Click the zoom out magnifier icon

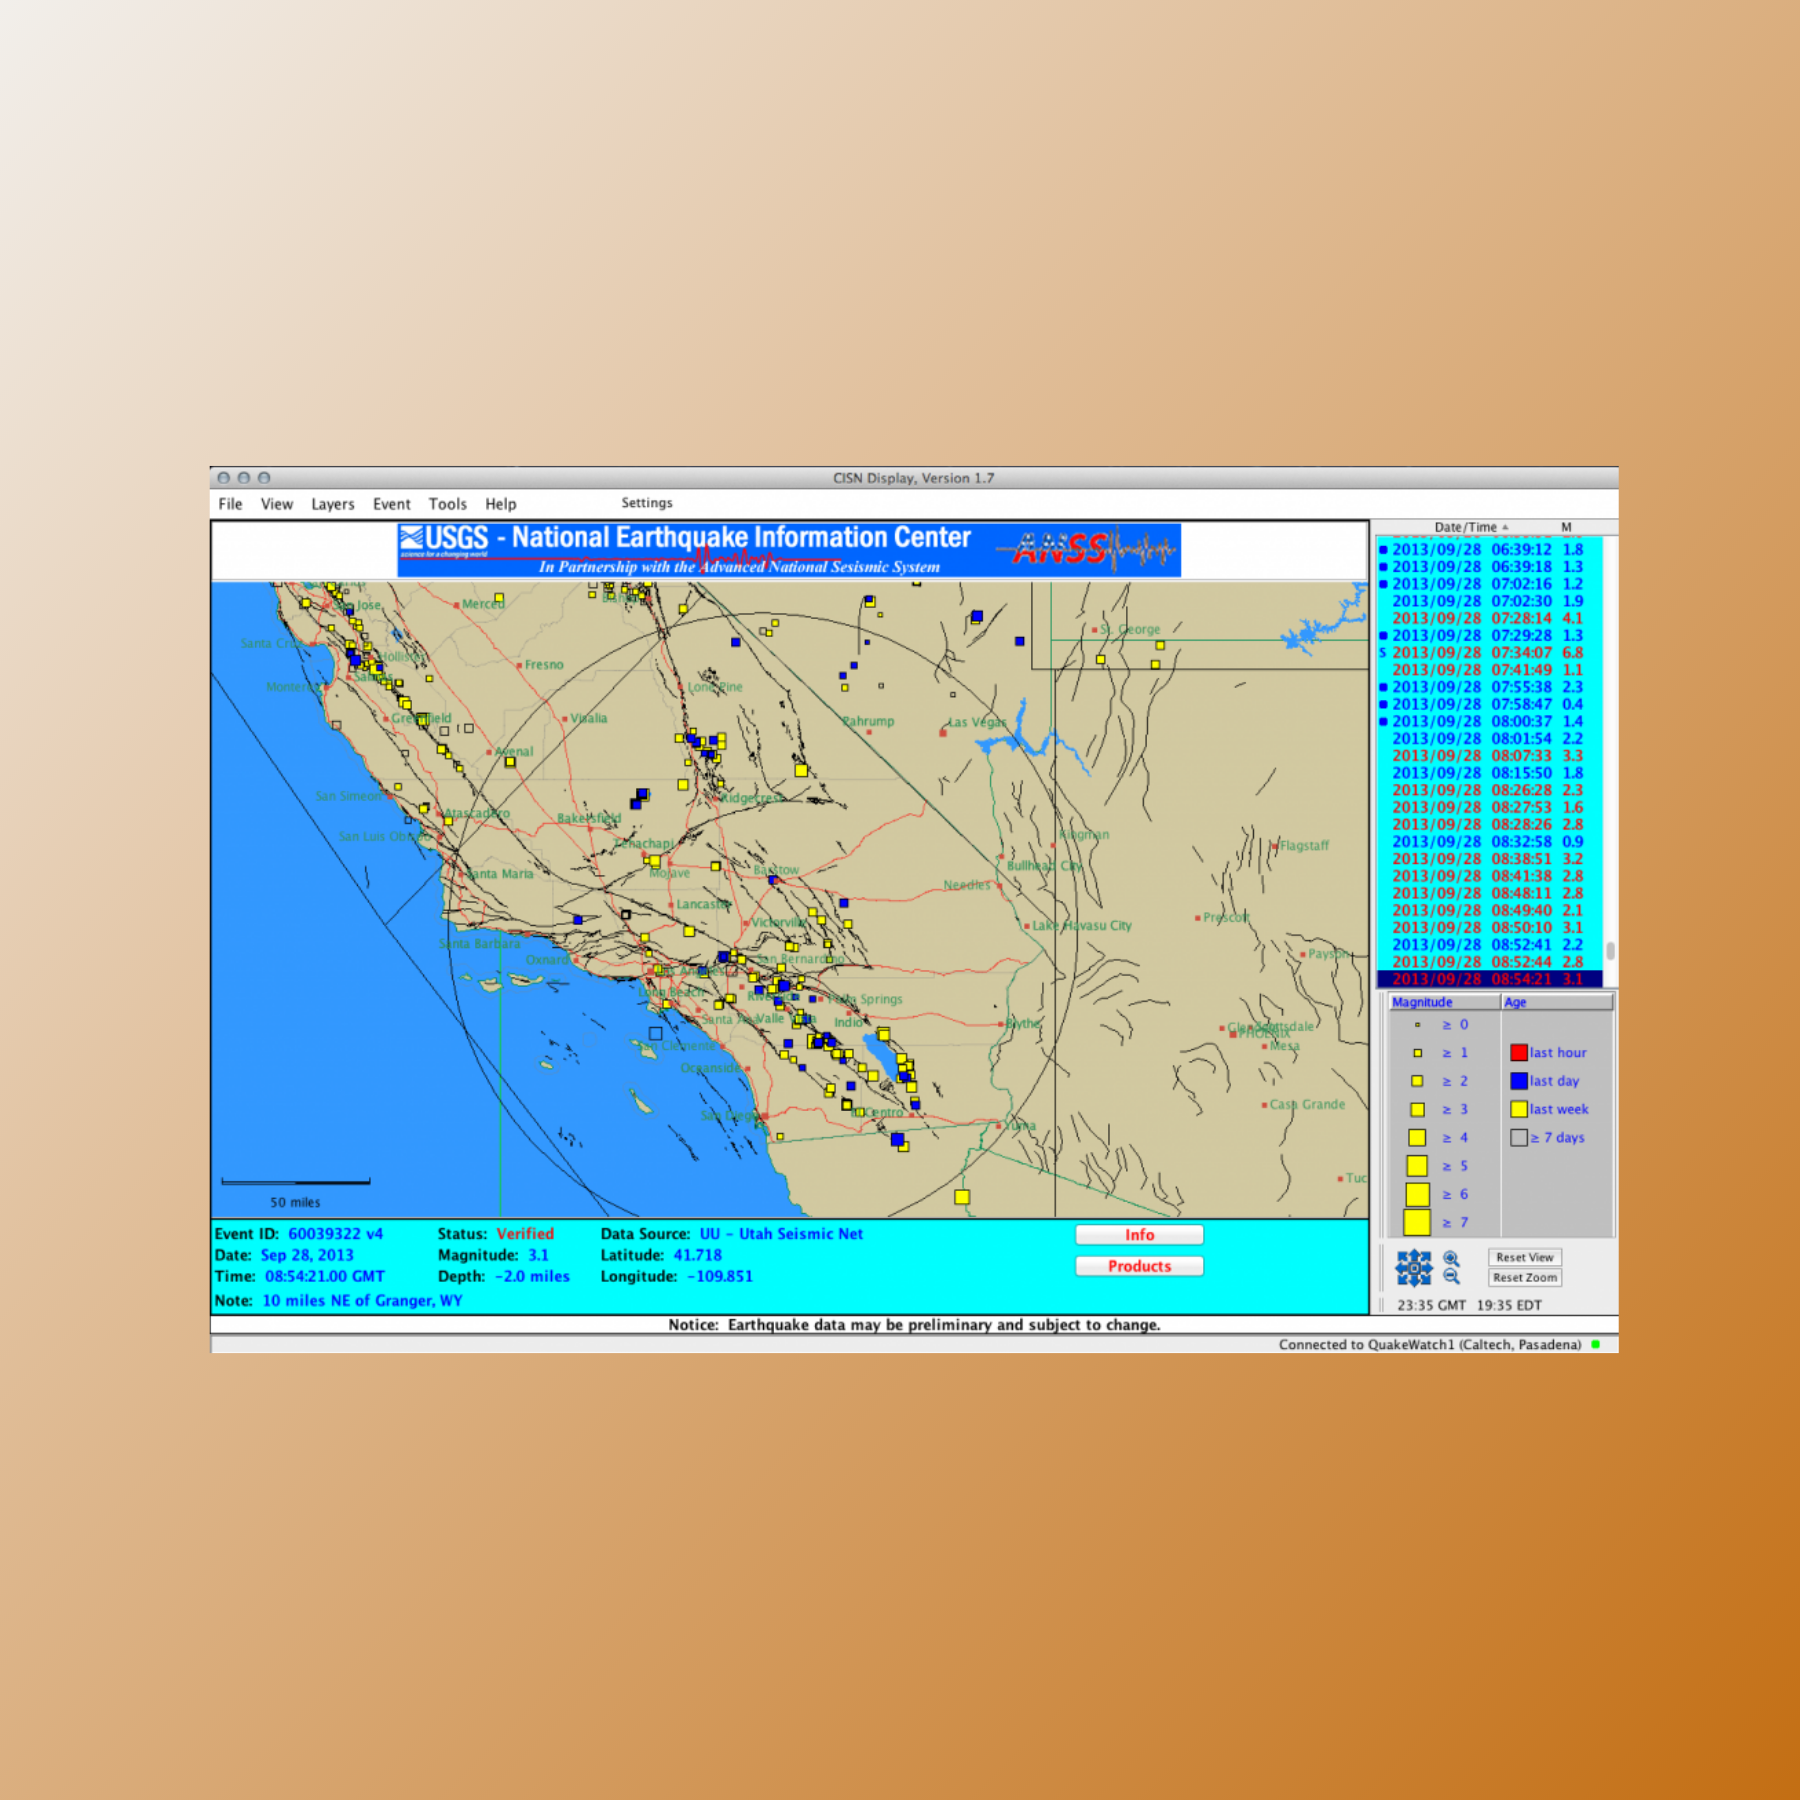click(x=1451, y=1277)
